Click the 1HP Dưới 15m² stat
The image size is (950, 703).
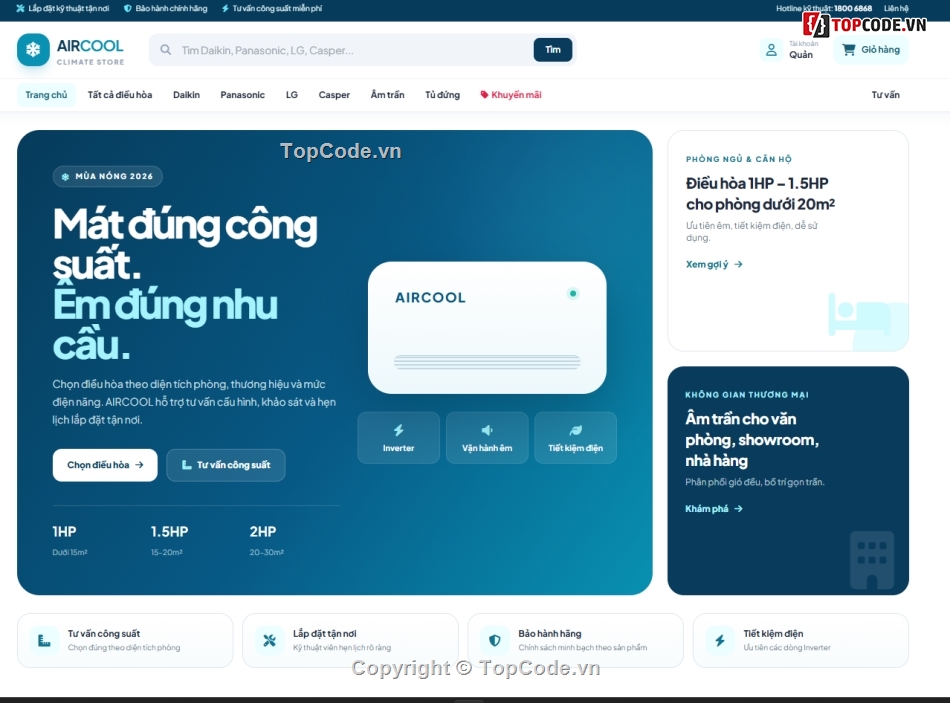click(70, 540)
